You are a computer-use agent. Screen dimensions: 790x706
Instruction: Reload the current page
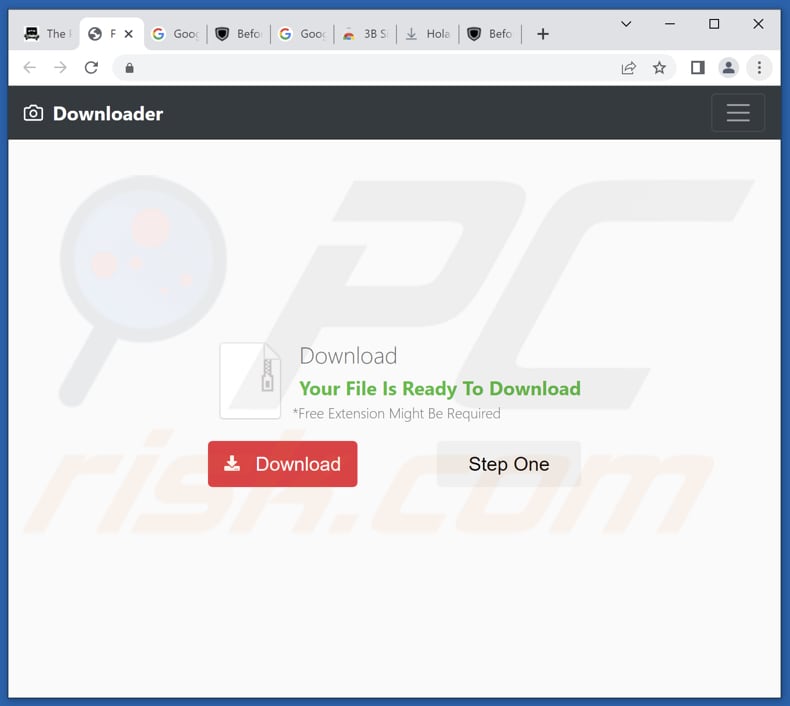click(x=91, y=68)
